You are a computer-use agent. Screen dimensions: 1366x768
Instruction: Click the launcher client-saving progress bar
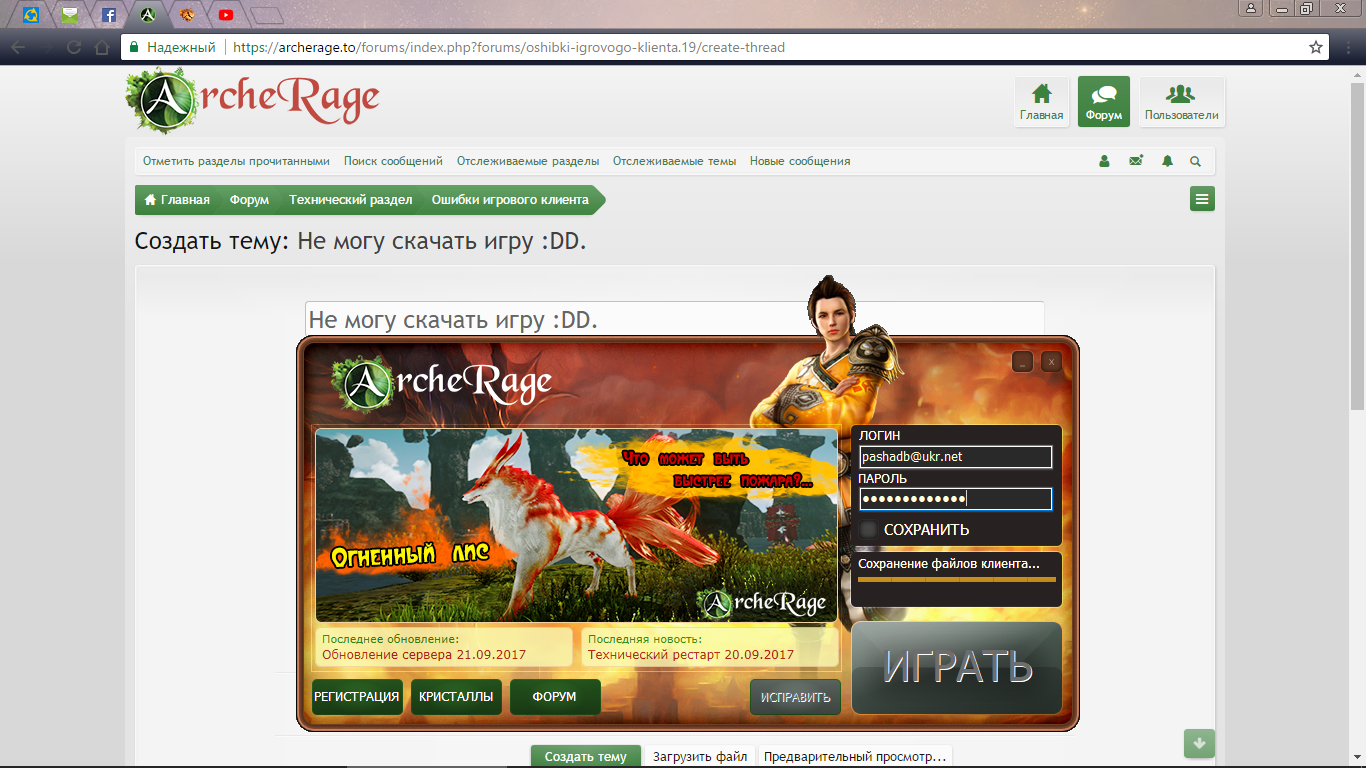pyautogui.click(x=957, y=579)
